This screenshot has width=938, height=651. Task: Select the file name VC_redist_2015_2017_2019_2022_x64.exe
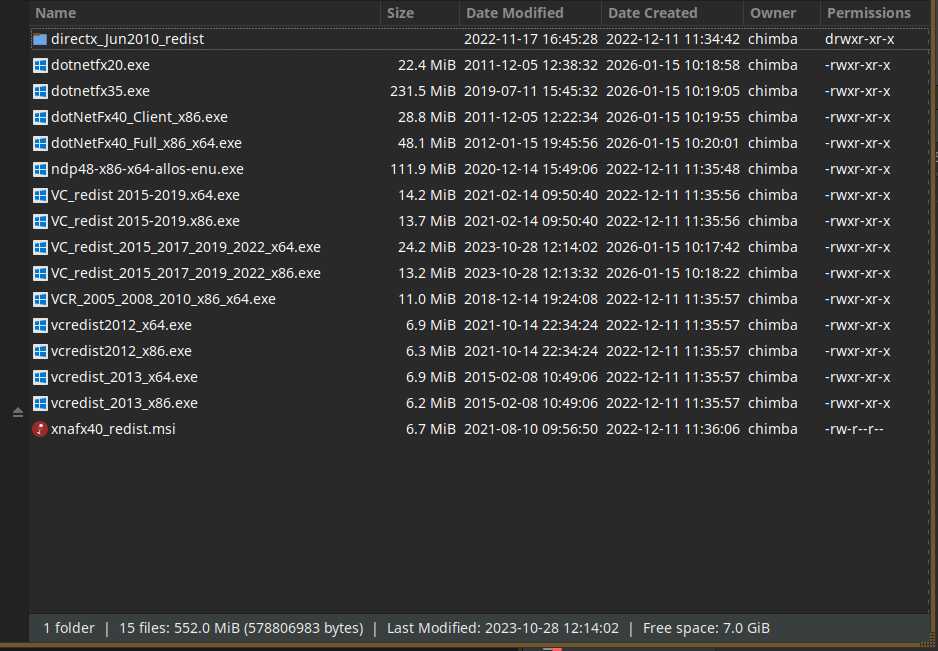click(x=185, y=247)
